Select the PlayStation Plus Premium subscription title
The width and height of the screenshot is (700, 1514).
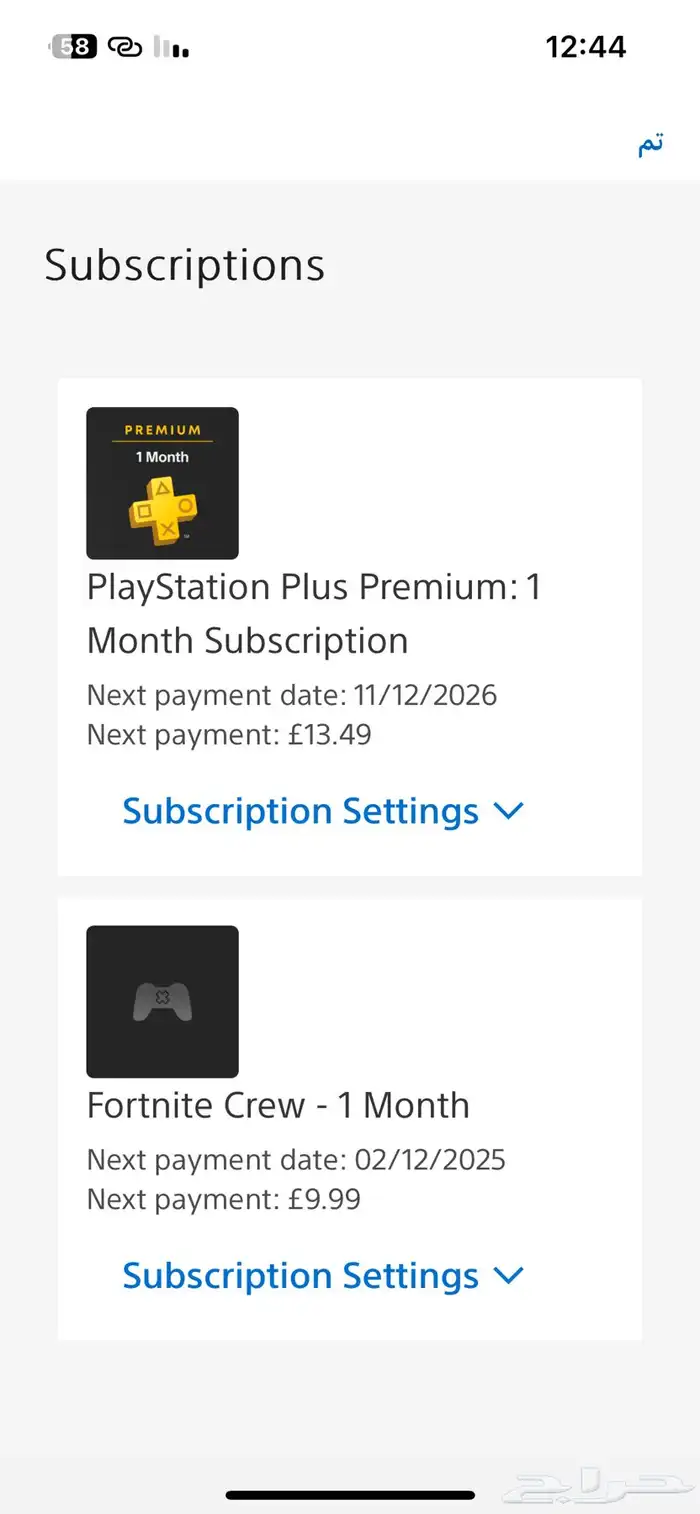313,613
